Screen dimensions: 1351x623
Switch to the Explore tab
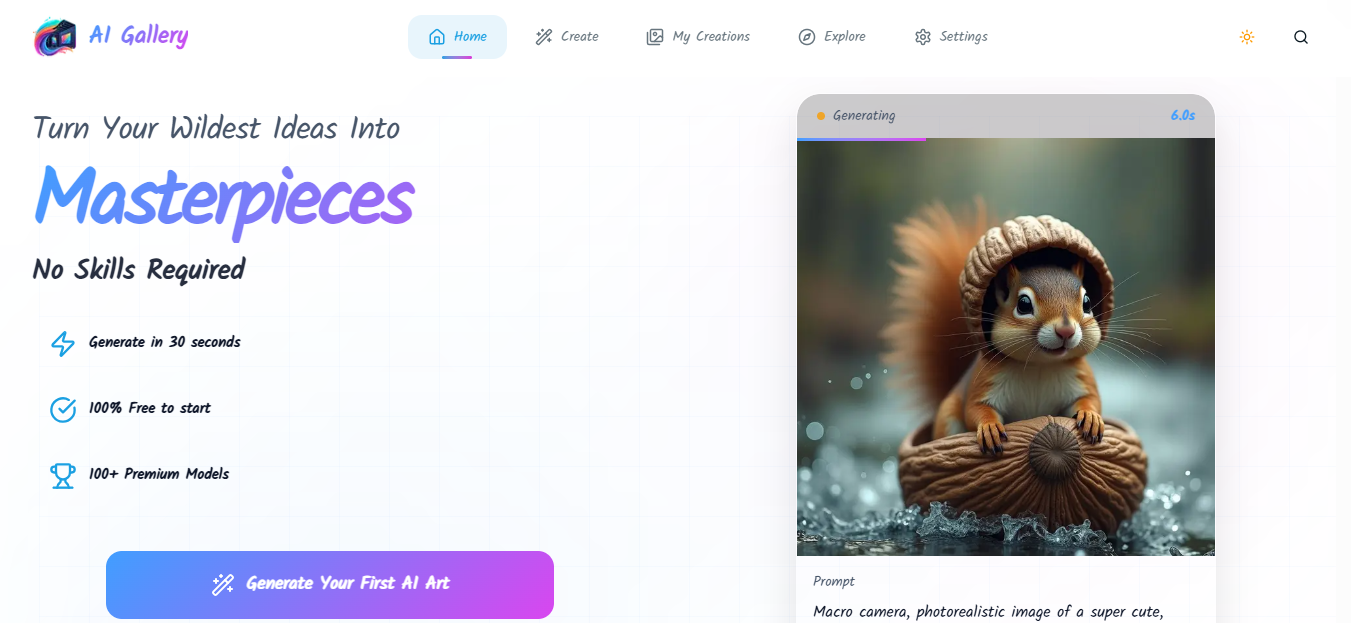tap(832, 37)
